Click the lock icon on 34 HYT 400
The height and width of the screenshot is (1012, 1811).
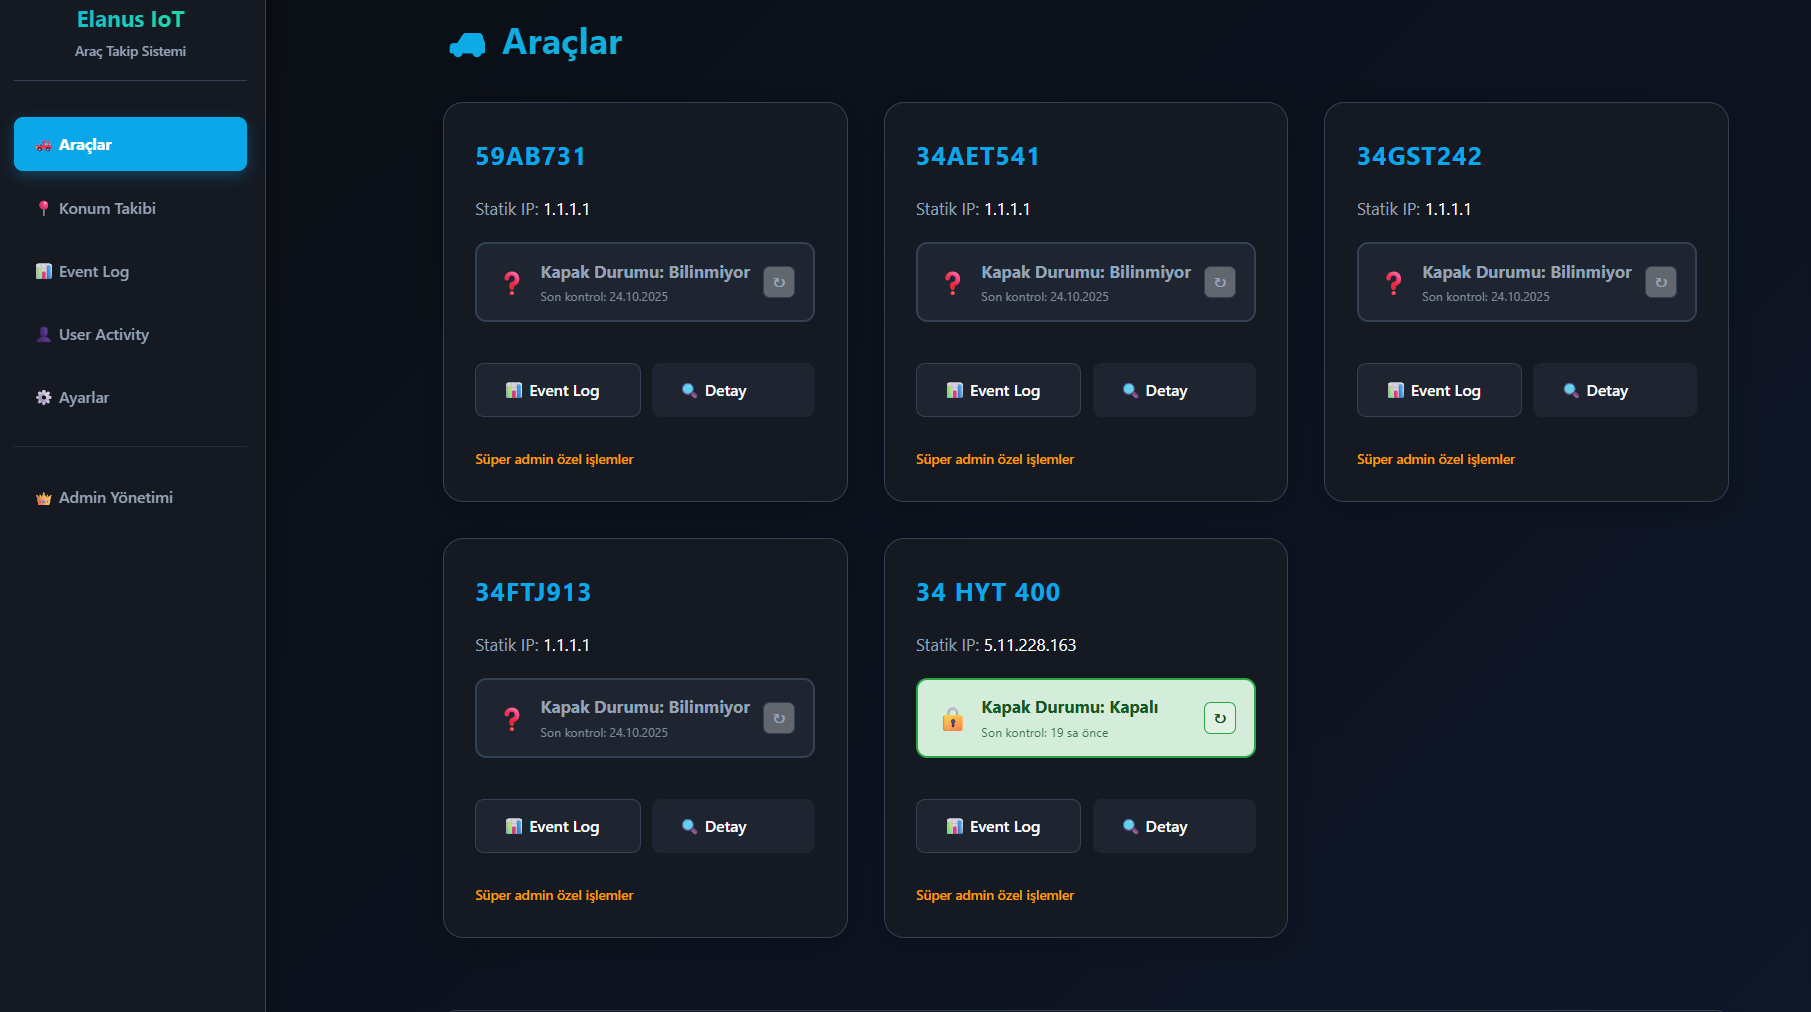tap(952, 719)
